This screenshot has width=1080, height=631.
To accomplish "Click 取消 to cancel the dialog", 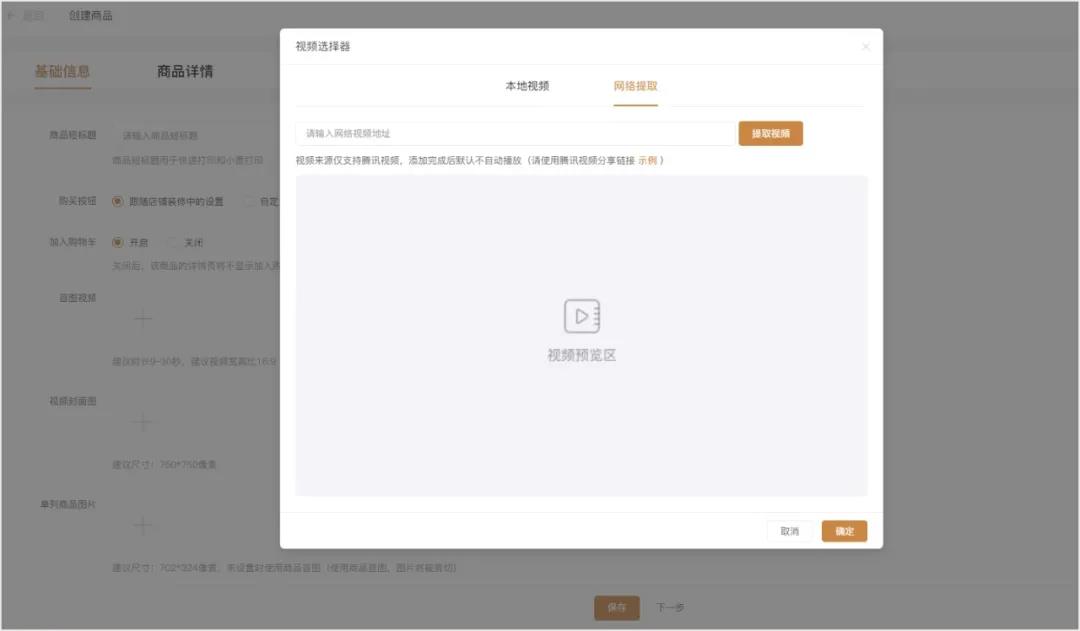I will (x=789, y=531).
